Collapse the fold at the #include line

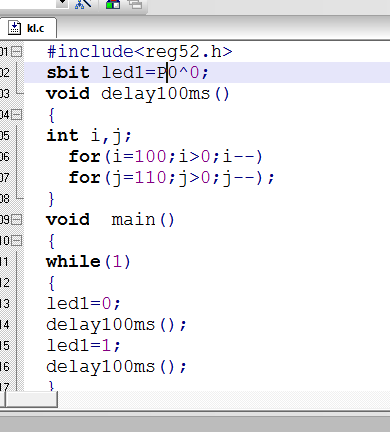17,52
